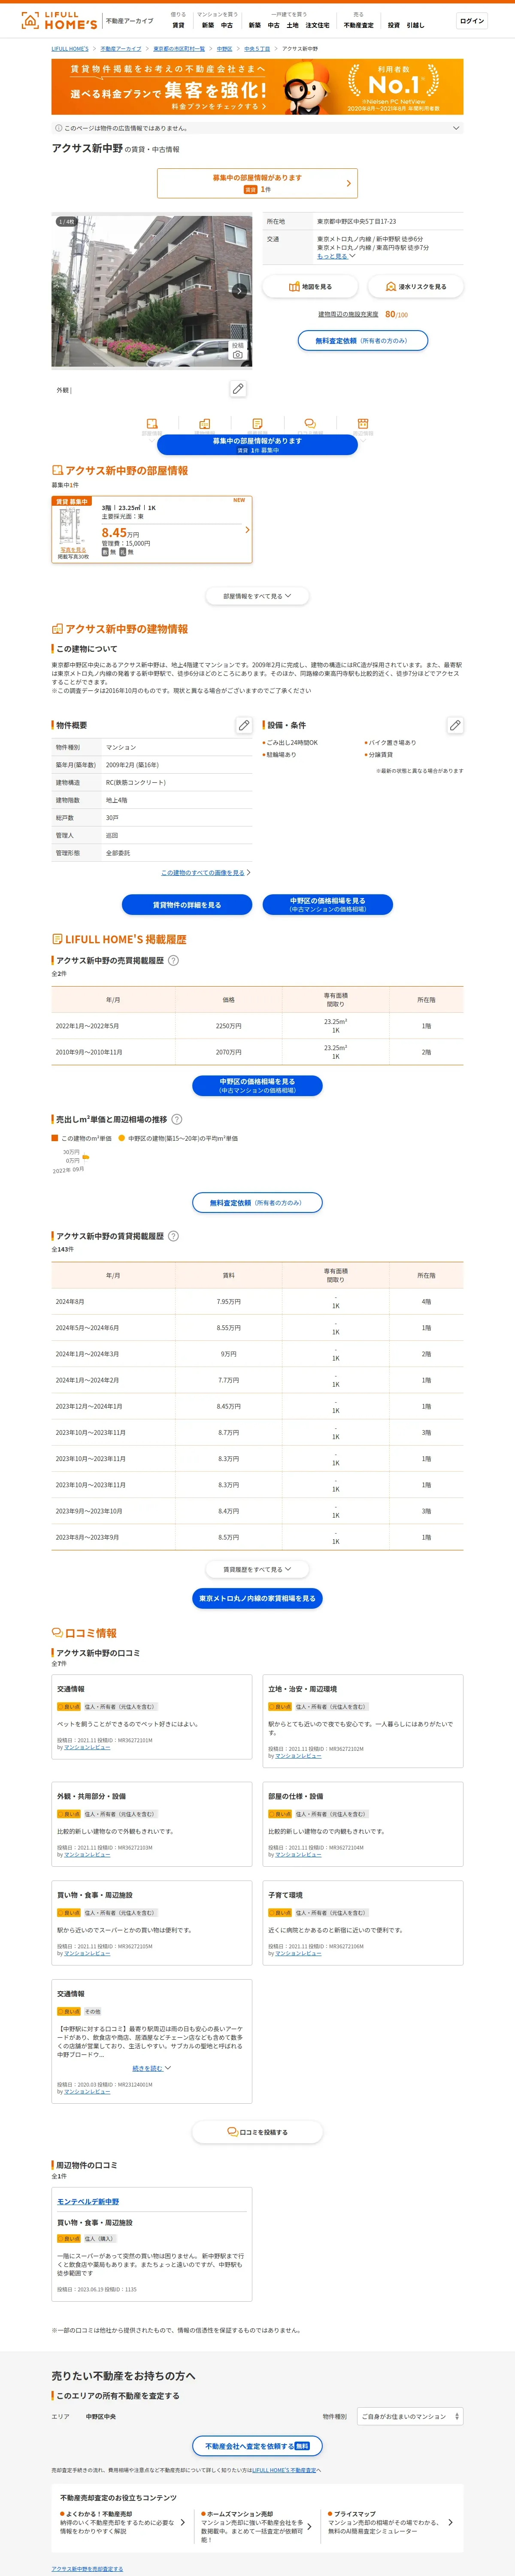Expand 続きを読む in 交通情報 review
Screen dimensions: 515x2576
click(151, 2068)
